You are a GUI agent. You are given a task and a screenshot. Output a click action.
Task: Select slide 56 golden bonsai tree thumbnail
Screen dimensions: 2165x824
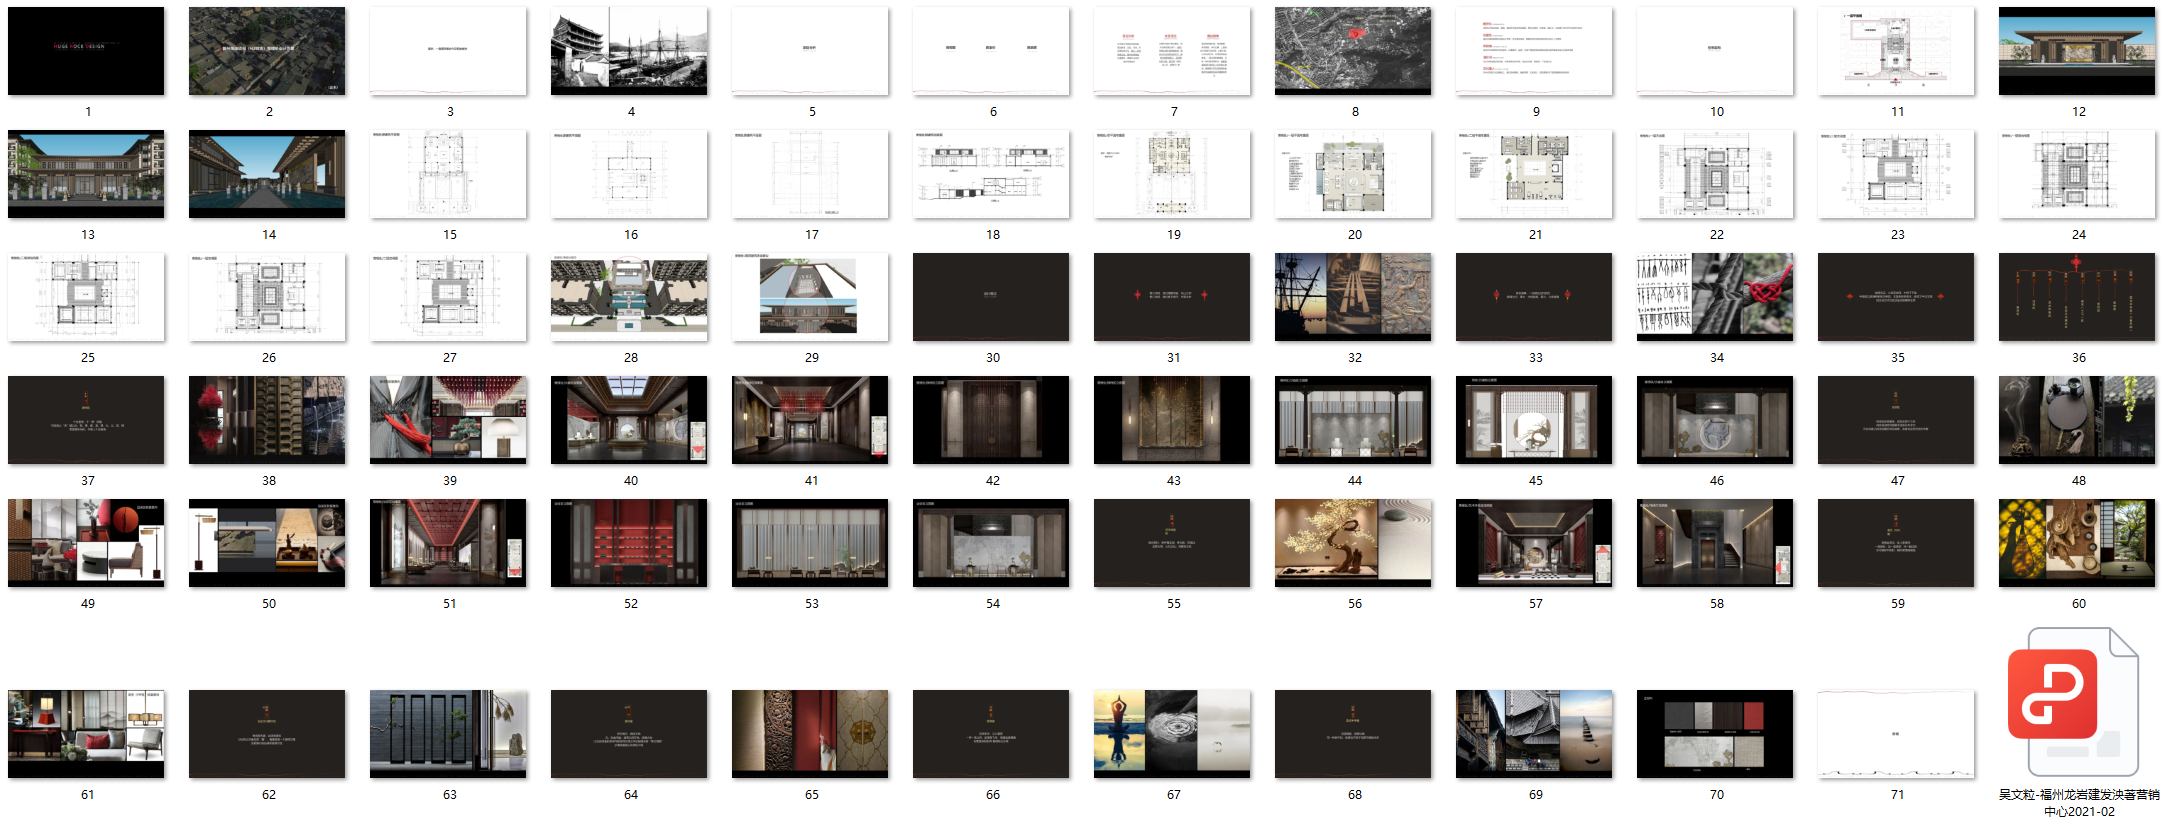point(1353,543)
